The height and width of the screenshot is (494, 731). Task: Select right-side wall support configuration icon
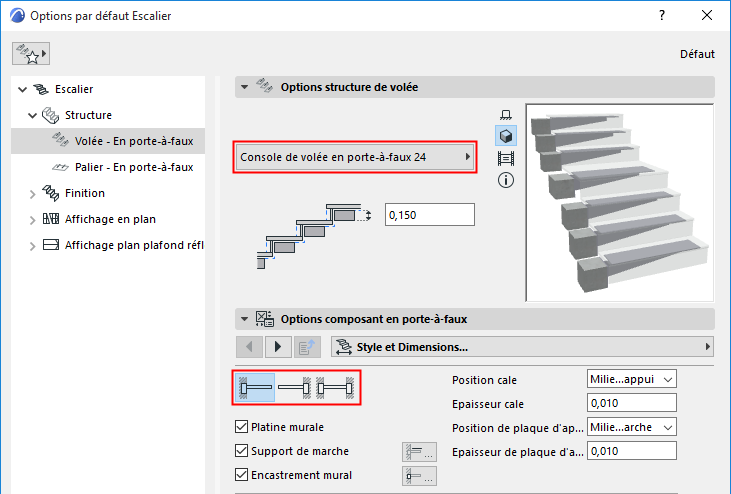point(295,387)
